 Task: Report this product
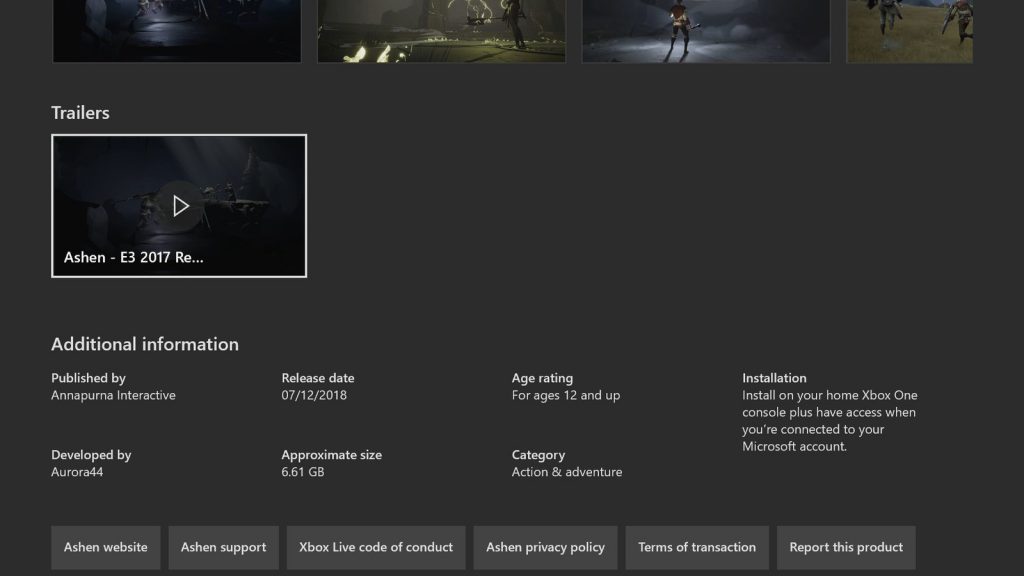click(846, 547)
